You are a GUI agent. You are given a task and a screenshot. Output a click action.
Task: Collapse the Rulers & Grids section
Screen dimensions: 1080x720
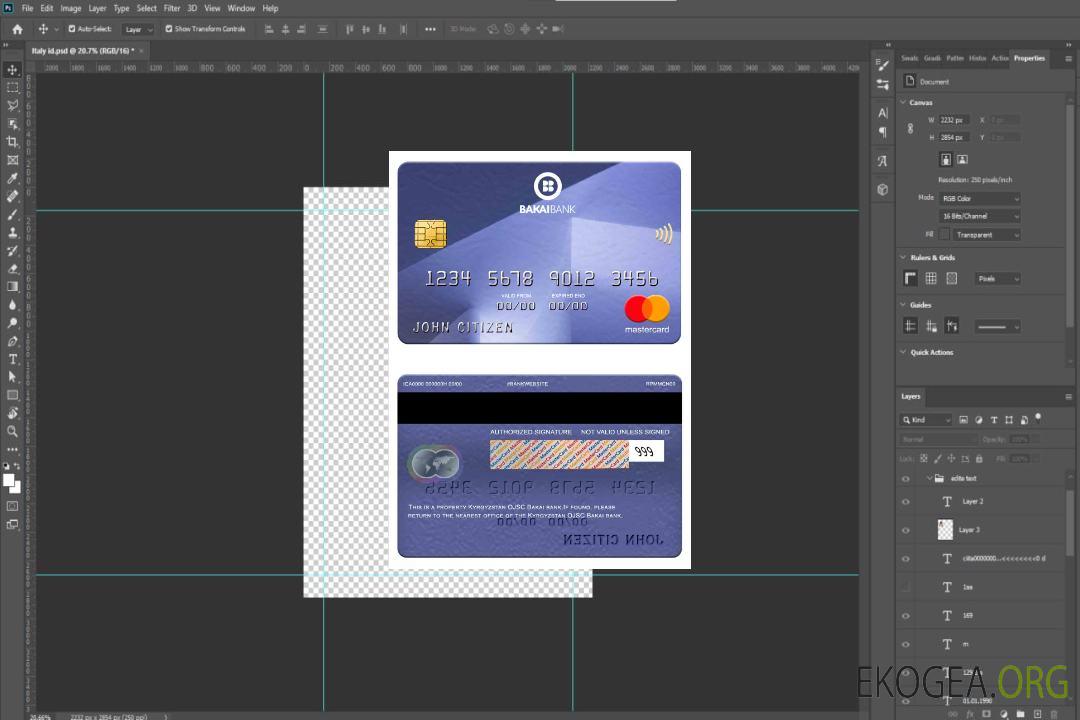(904, 257)
